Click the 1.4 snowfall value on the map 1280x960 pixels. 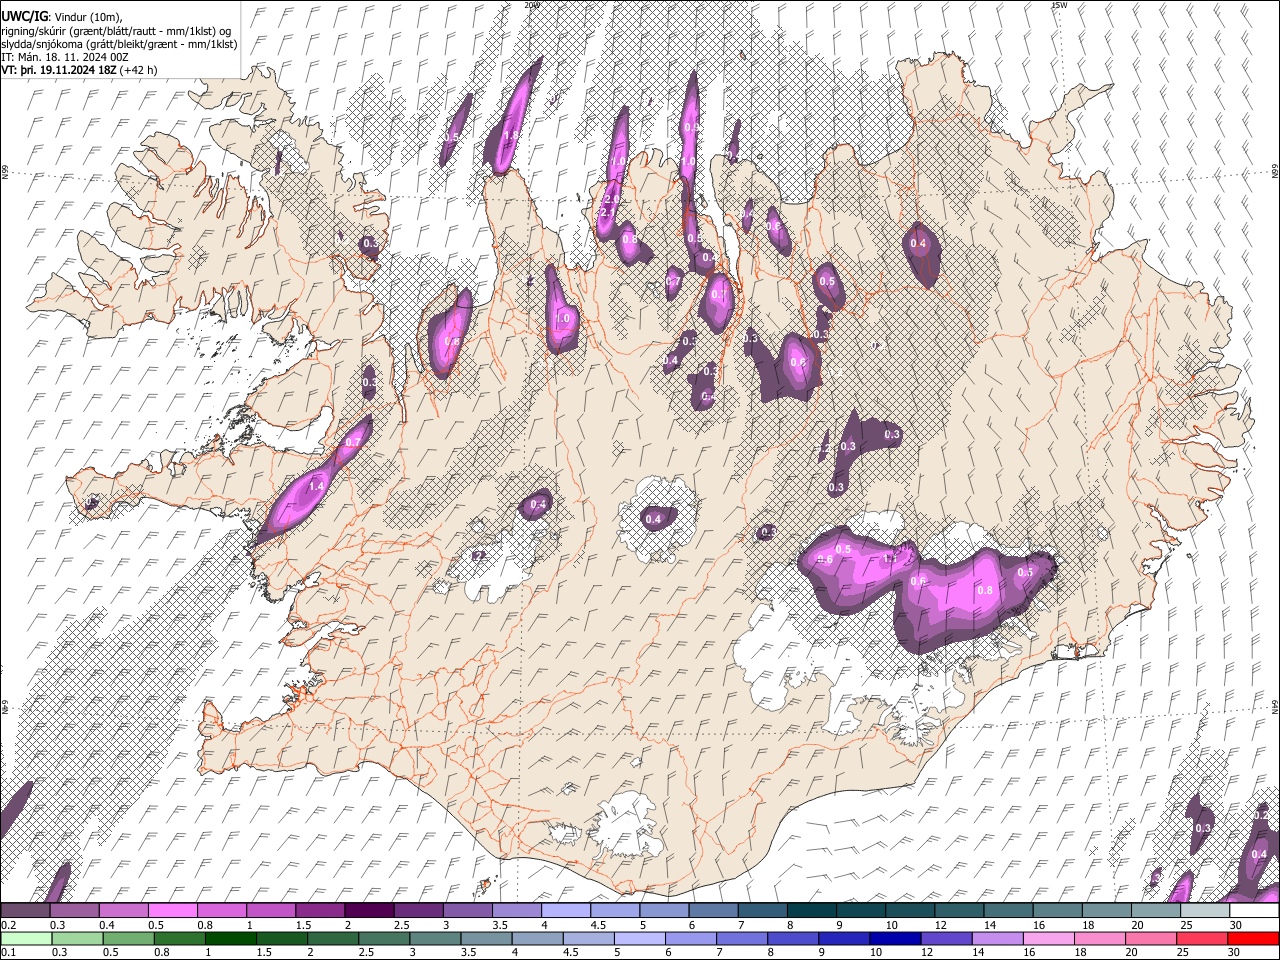(x=317, y=486)
